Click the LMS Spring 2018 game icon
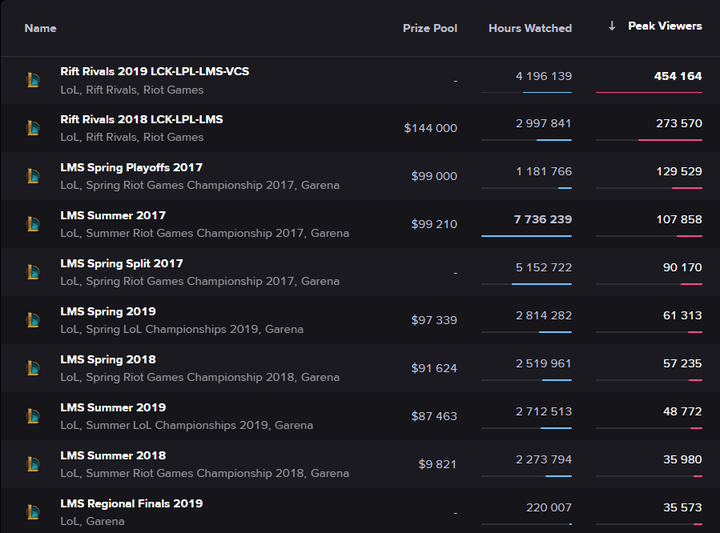This screenshot has width=720, height=533. [33, 368]
